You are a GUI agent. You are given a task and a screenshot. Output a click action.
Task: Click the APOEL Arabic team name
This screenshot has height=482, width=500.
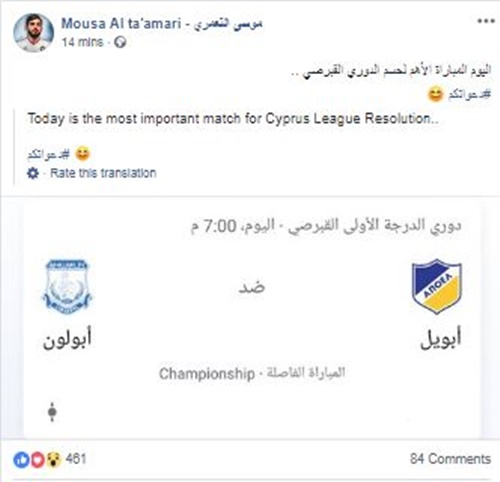[441, 338]
